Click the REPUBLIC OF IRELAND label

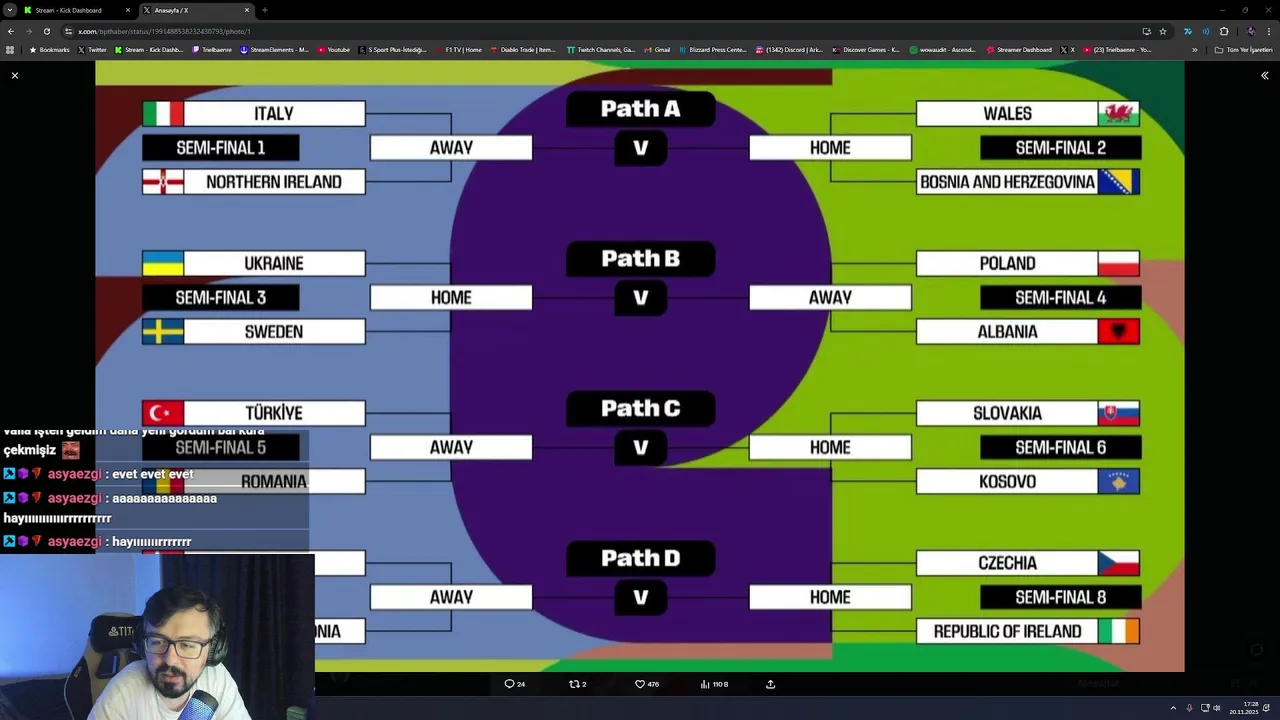pos(1007,632)
